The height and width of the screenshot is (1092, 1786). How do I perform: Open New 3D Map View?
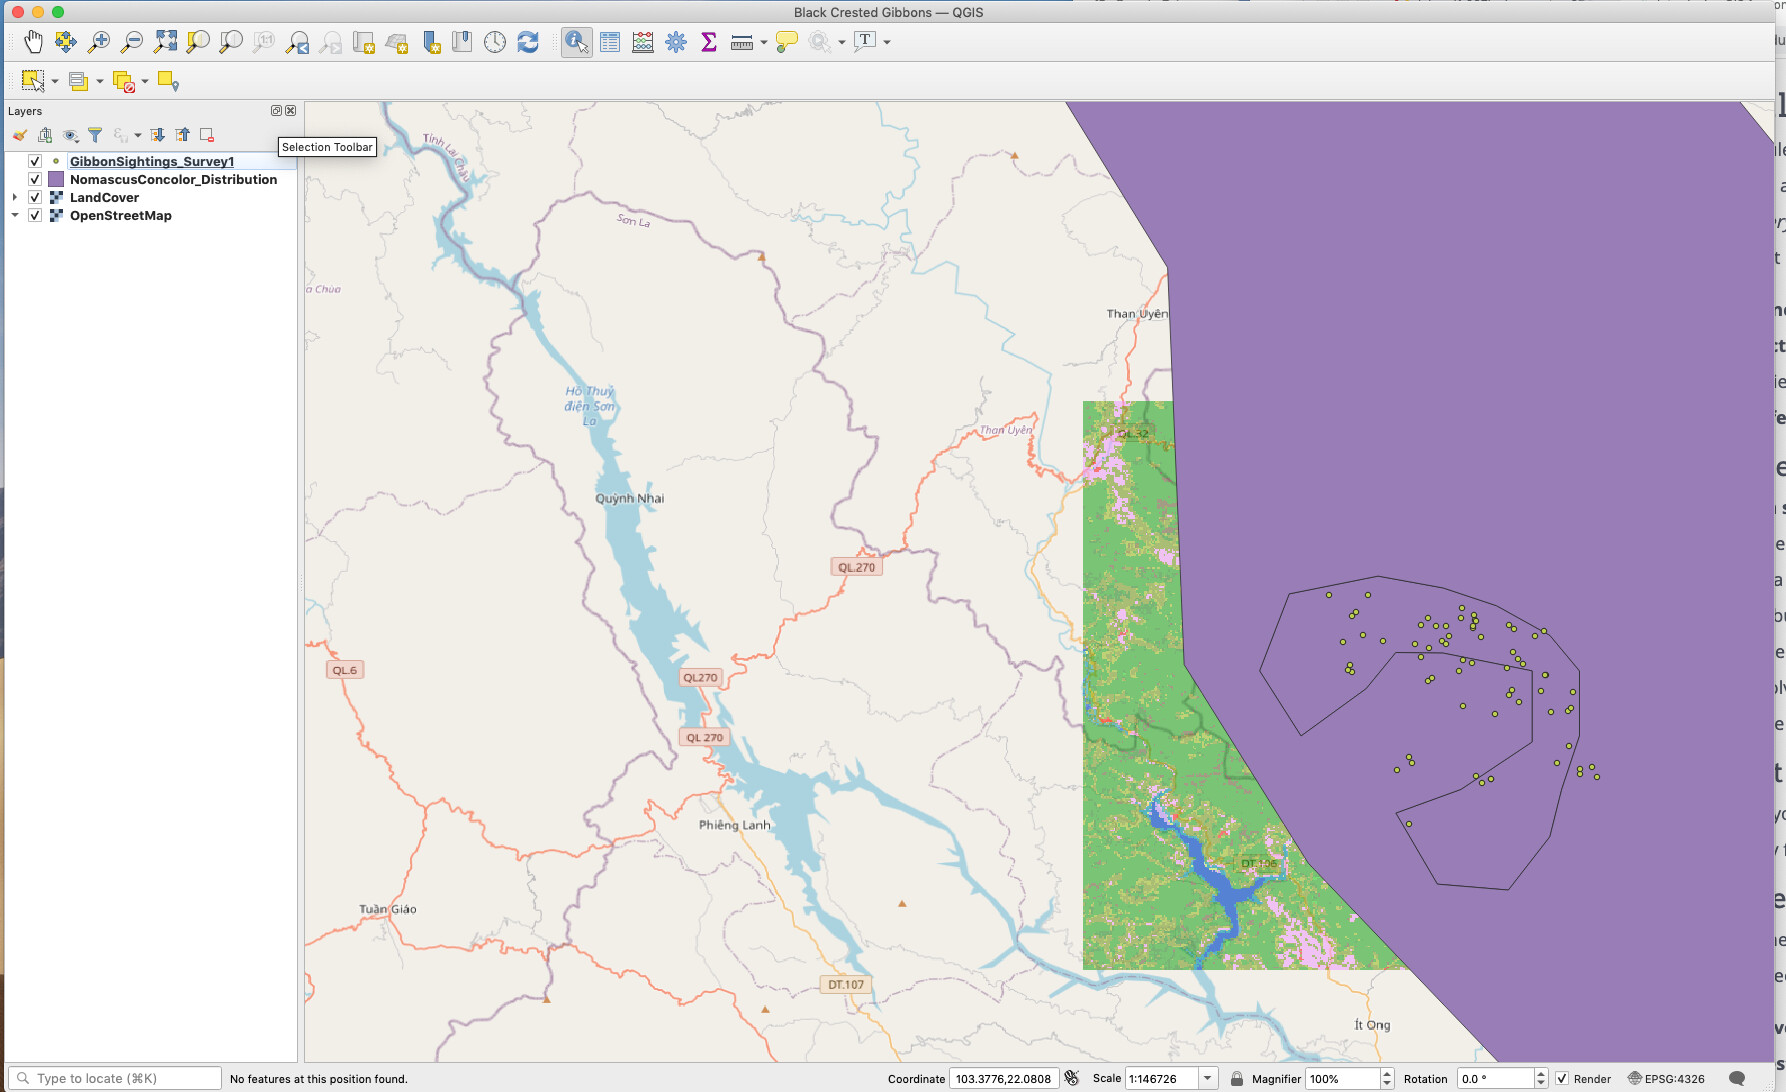(x=397, y=42)
